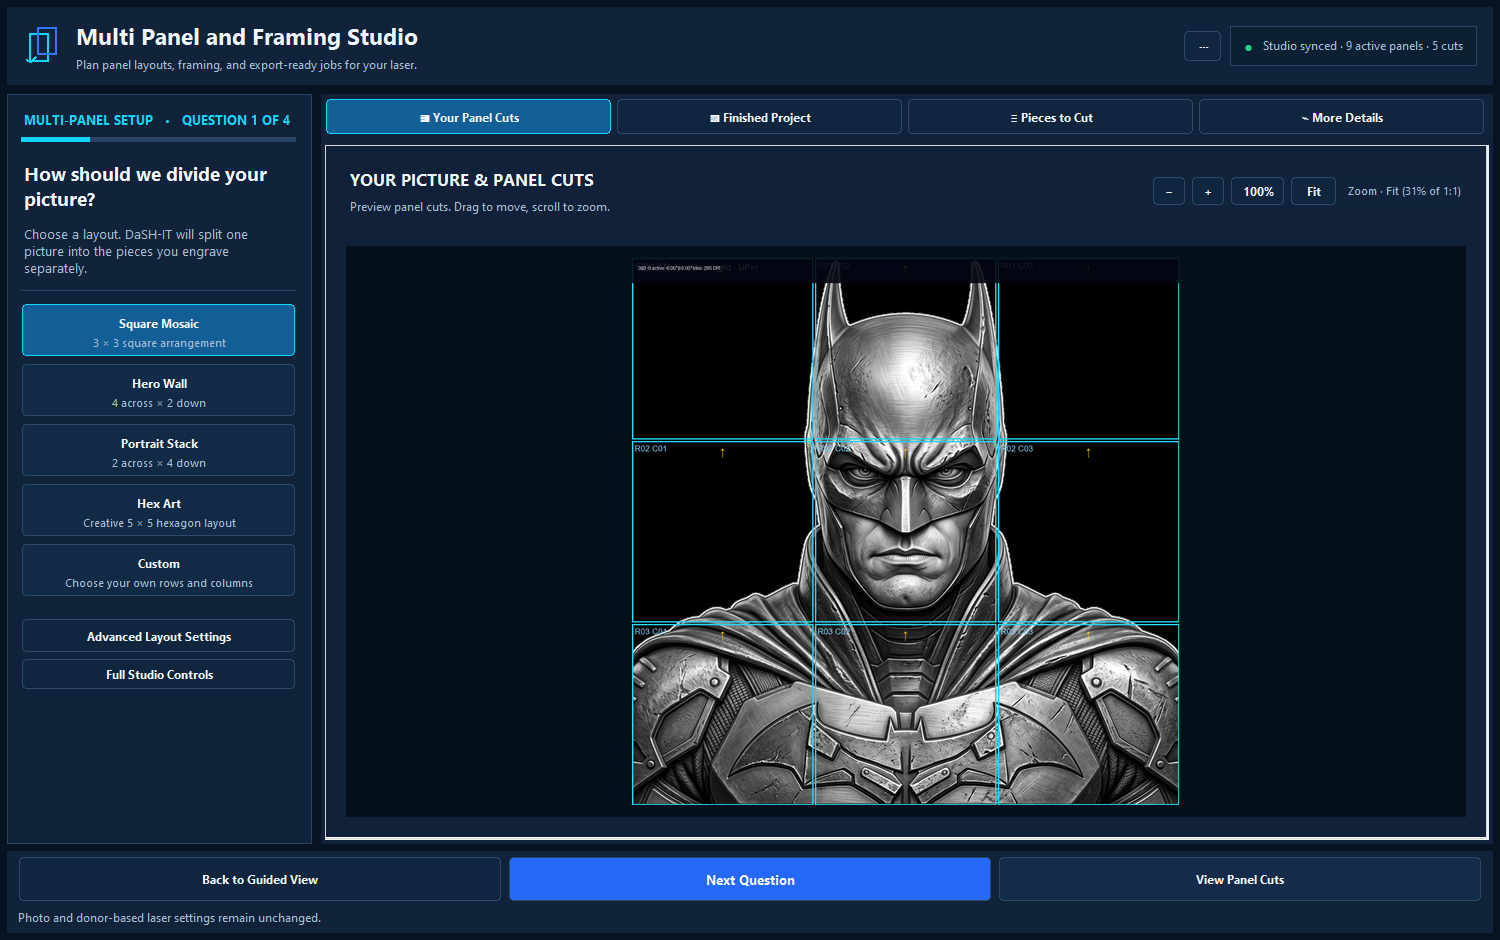Screen dimensions: 1500x940
Task: Click the "Multi-Panel Setup" heading
Action: point(88,120)
